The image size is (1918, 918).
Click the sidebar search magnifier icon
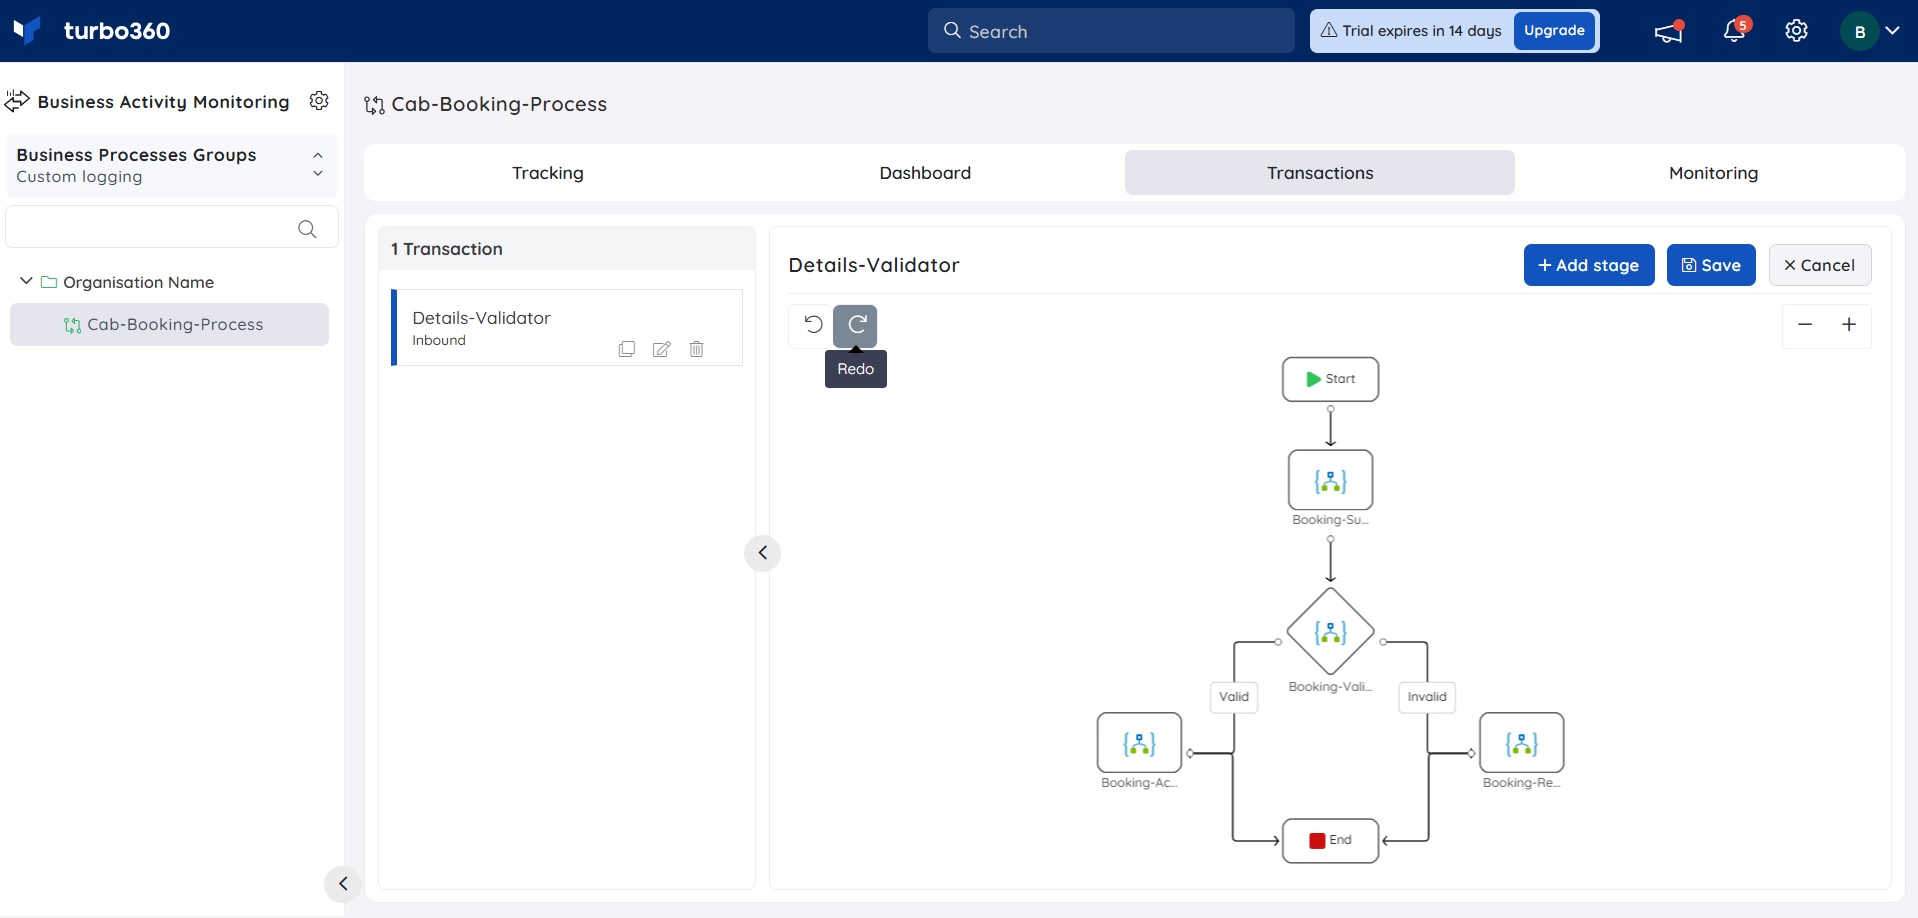tap(307, 229)
